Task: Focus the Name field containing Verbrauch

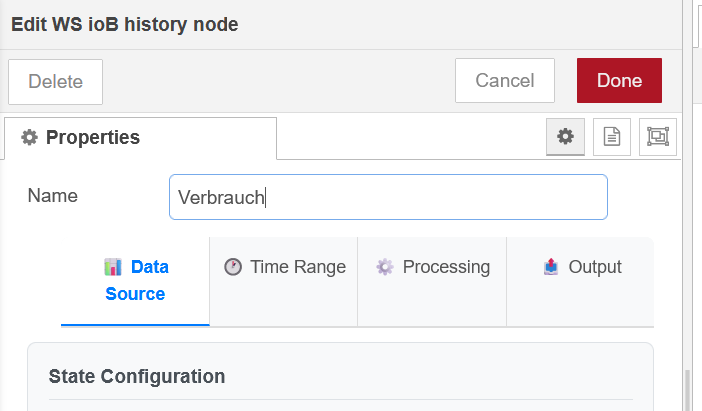Action: click(x=388, y=197)
